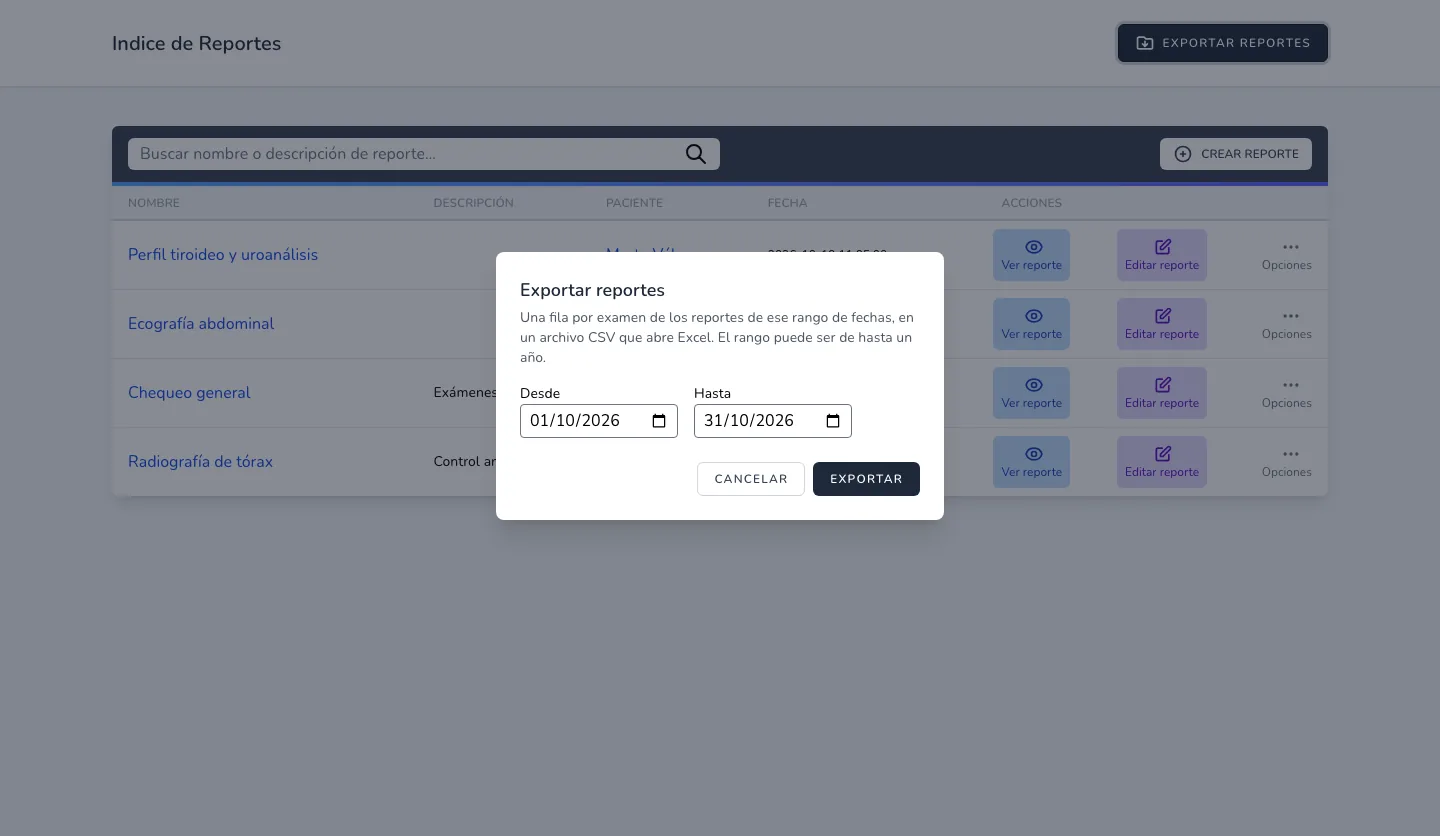Viewport: 1440px width, 836px height.
Task: Click the Exportar Reportes header button
Action: [x=1223, y=43]
